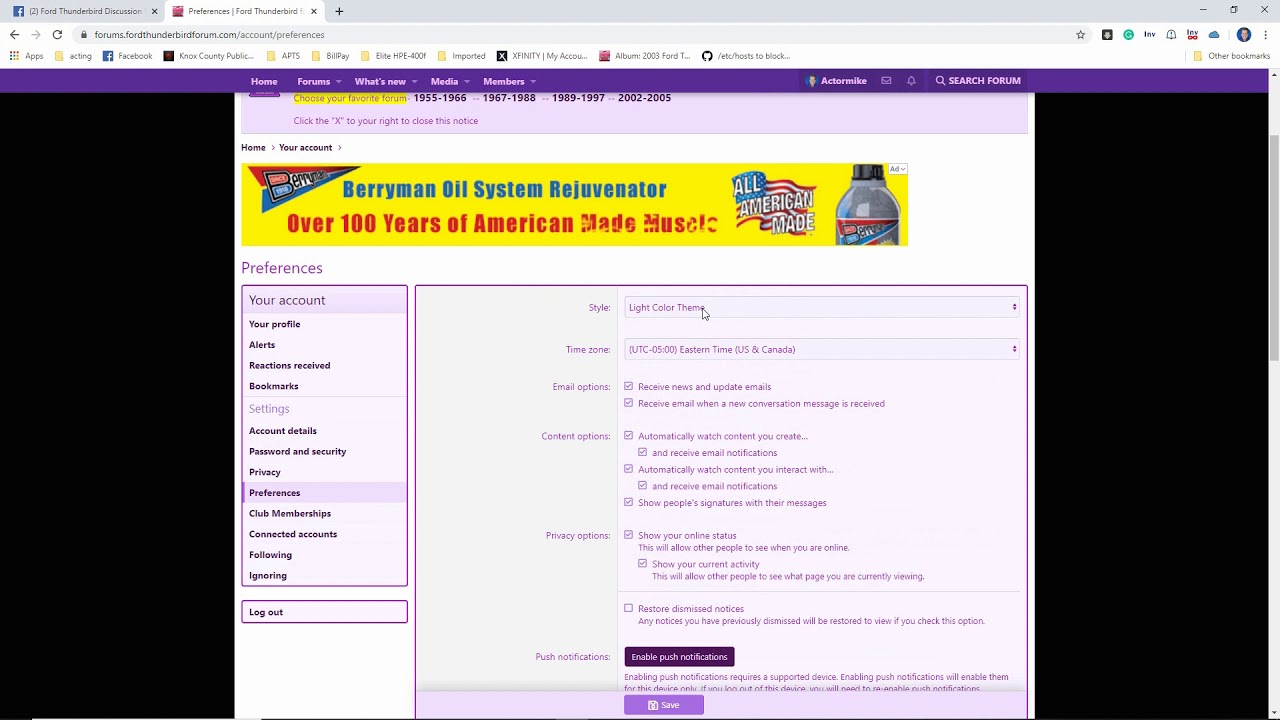The width and height of the screenshot is (1280, 720).
Task: Expand the What's new menu arrow
Action: coord(414,82)
